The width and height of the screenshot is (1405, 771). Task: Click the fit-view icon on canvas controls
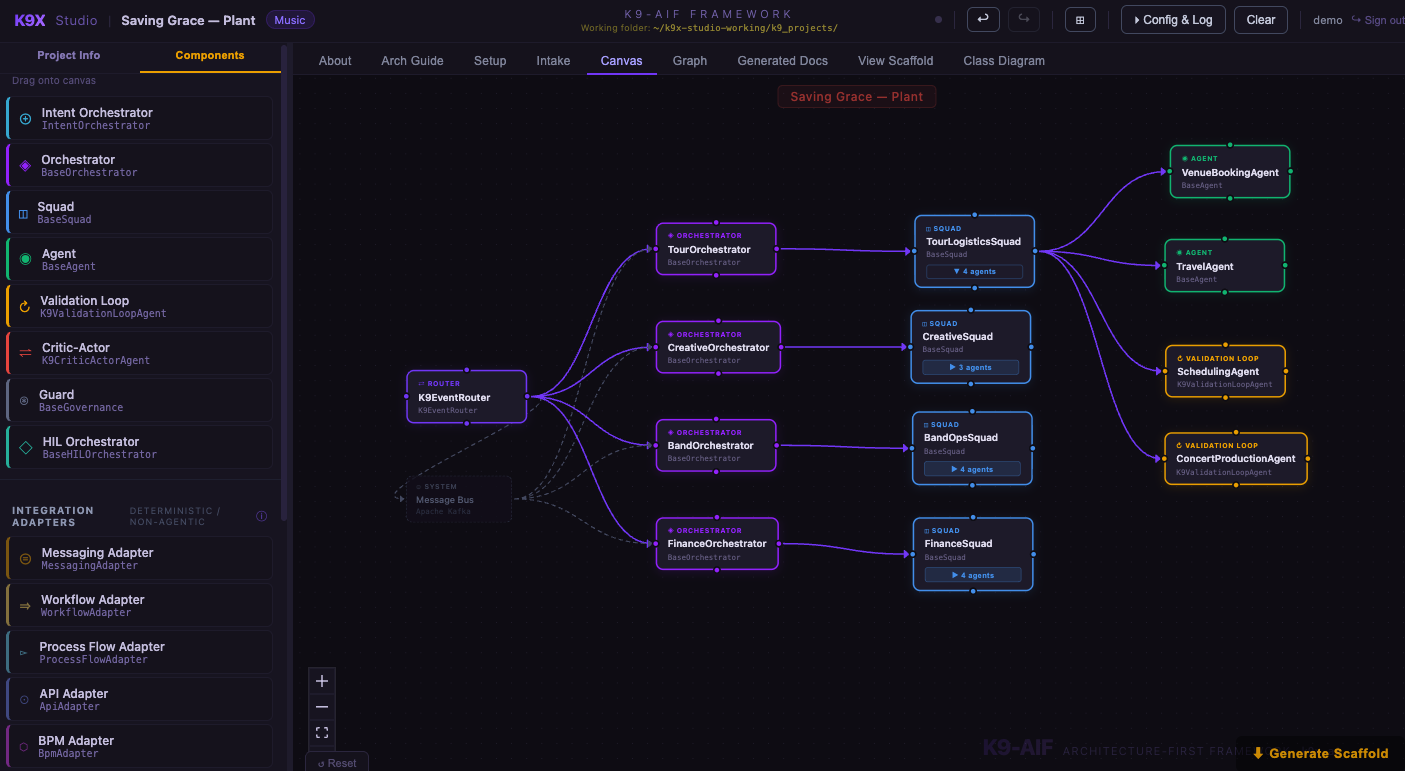[x=322, y=733]
